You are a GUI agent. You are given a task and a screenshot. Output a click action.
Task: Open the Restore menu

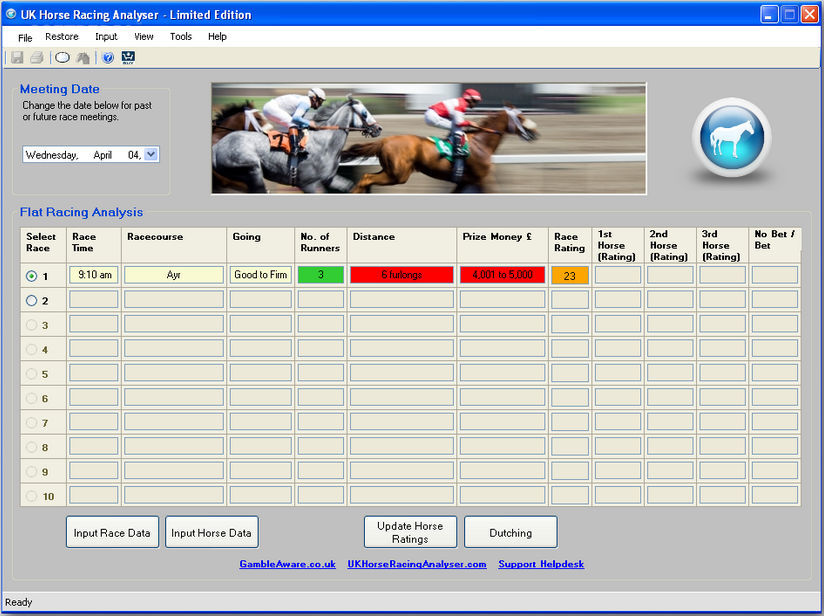click(x=61, y=36)
